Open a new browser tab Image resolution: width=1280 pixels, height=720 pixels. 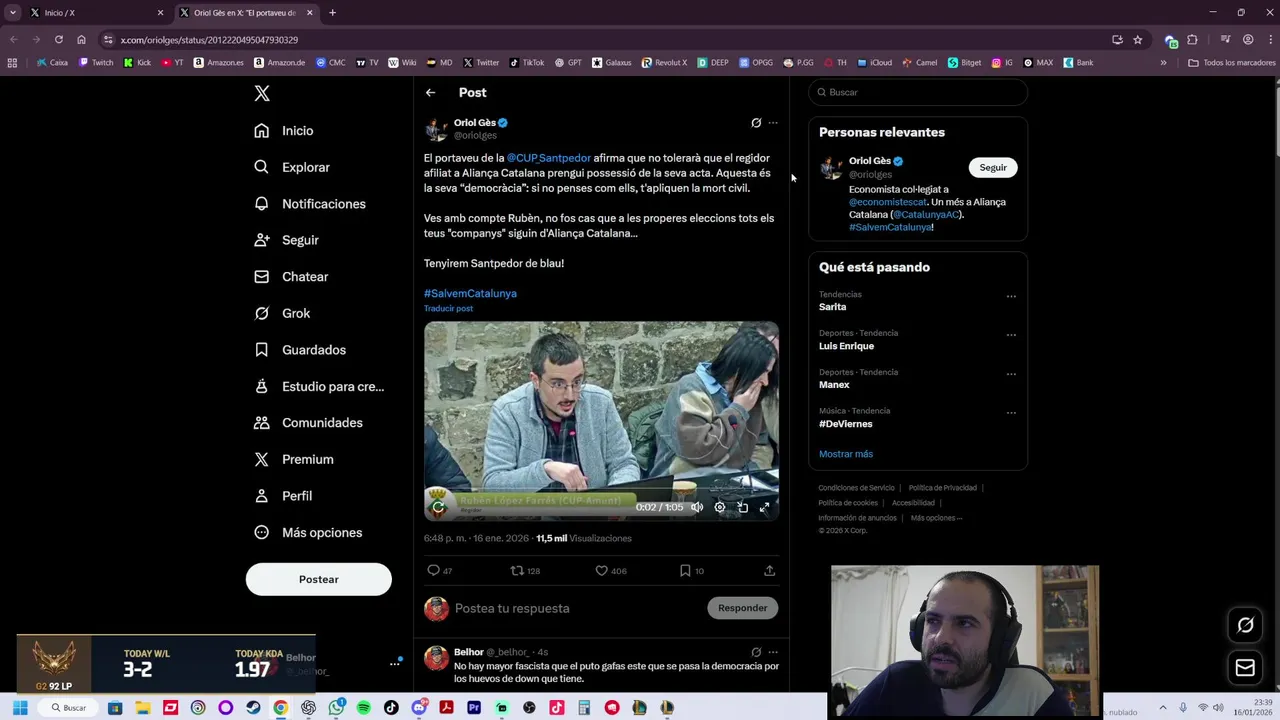(332, 13)
